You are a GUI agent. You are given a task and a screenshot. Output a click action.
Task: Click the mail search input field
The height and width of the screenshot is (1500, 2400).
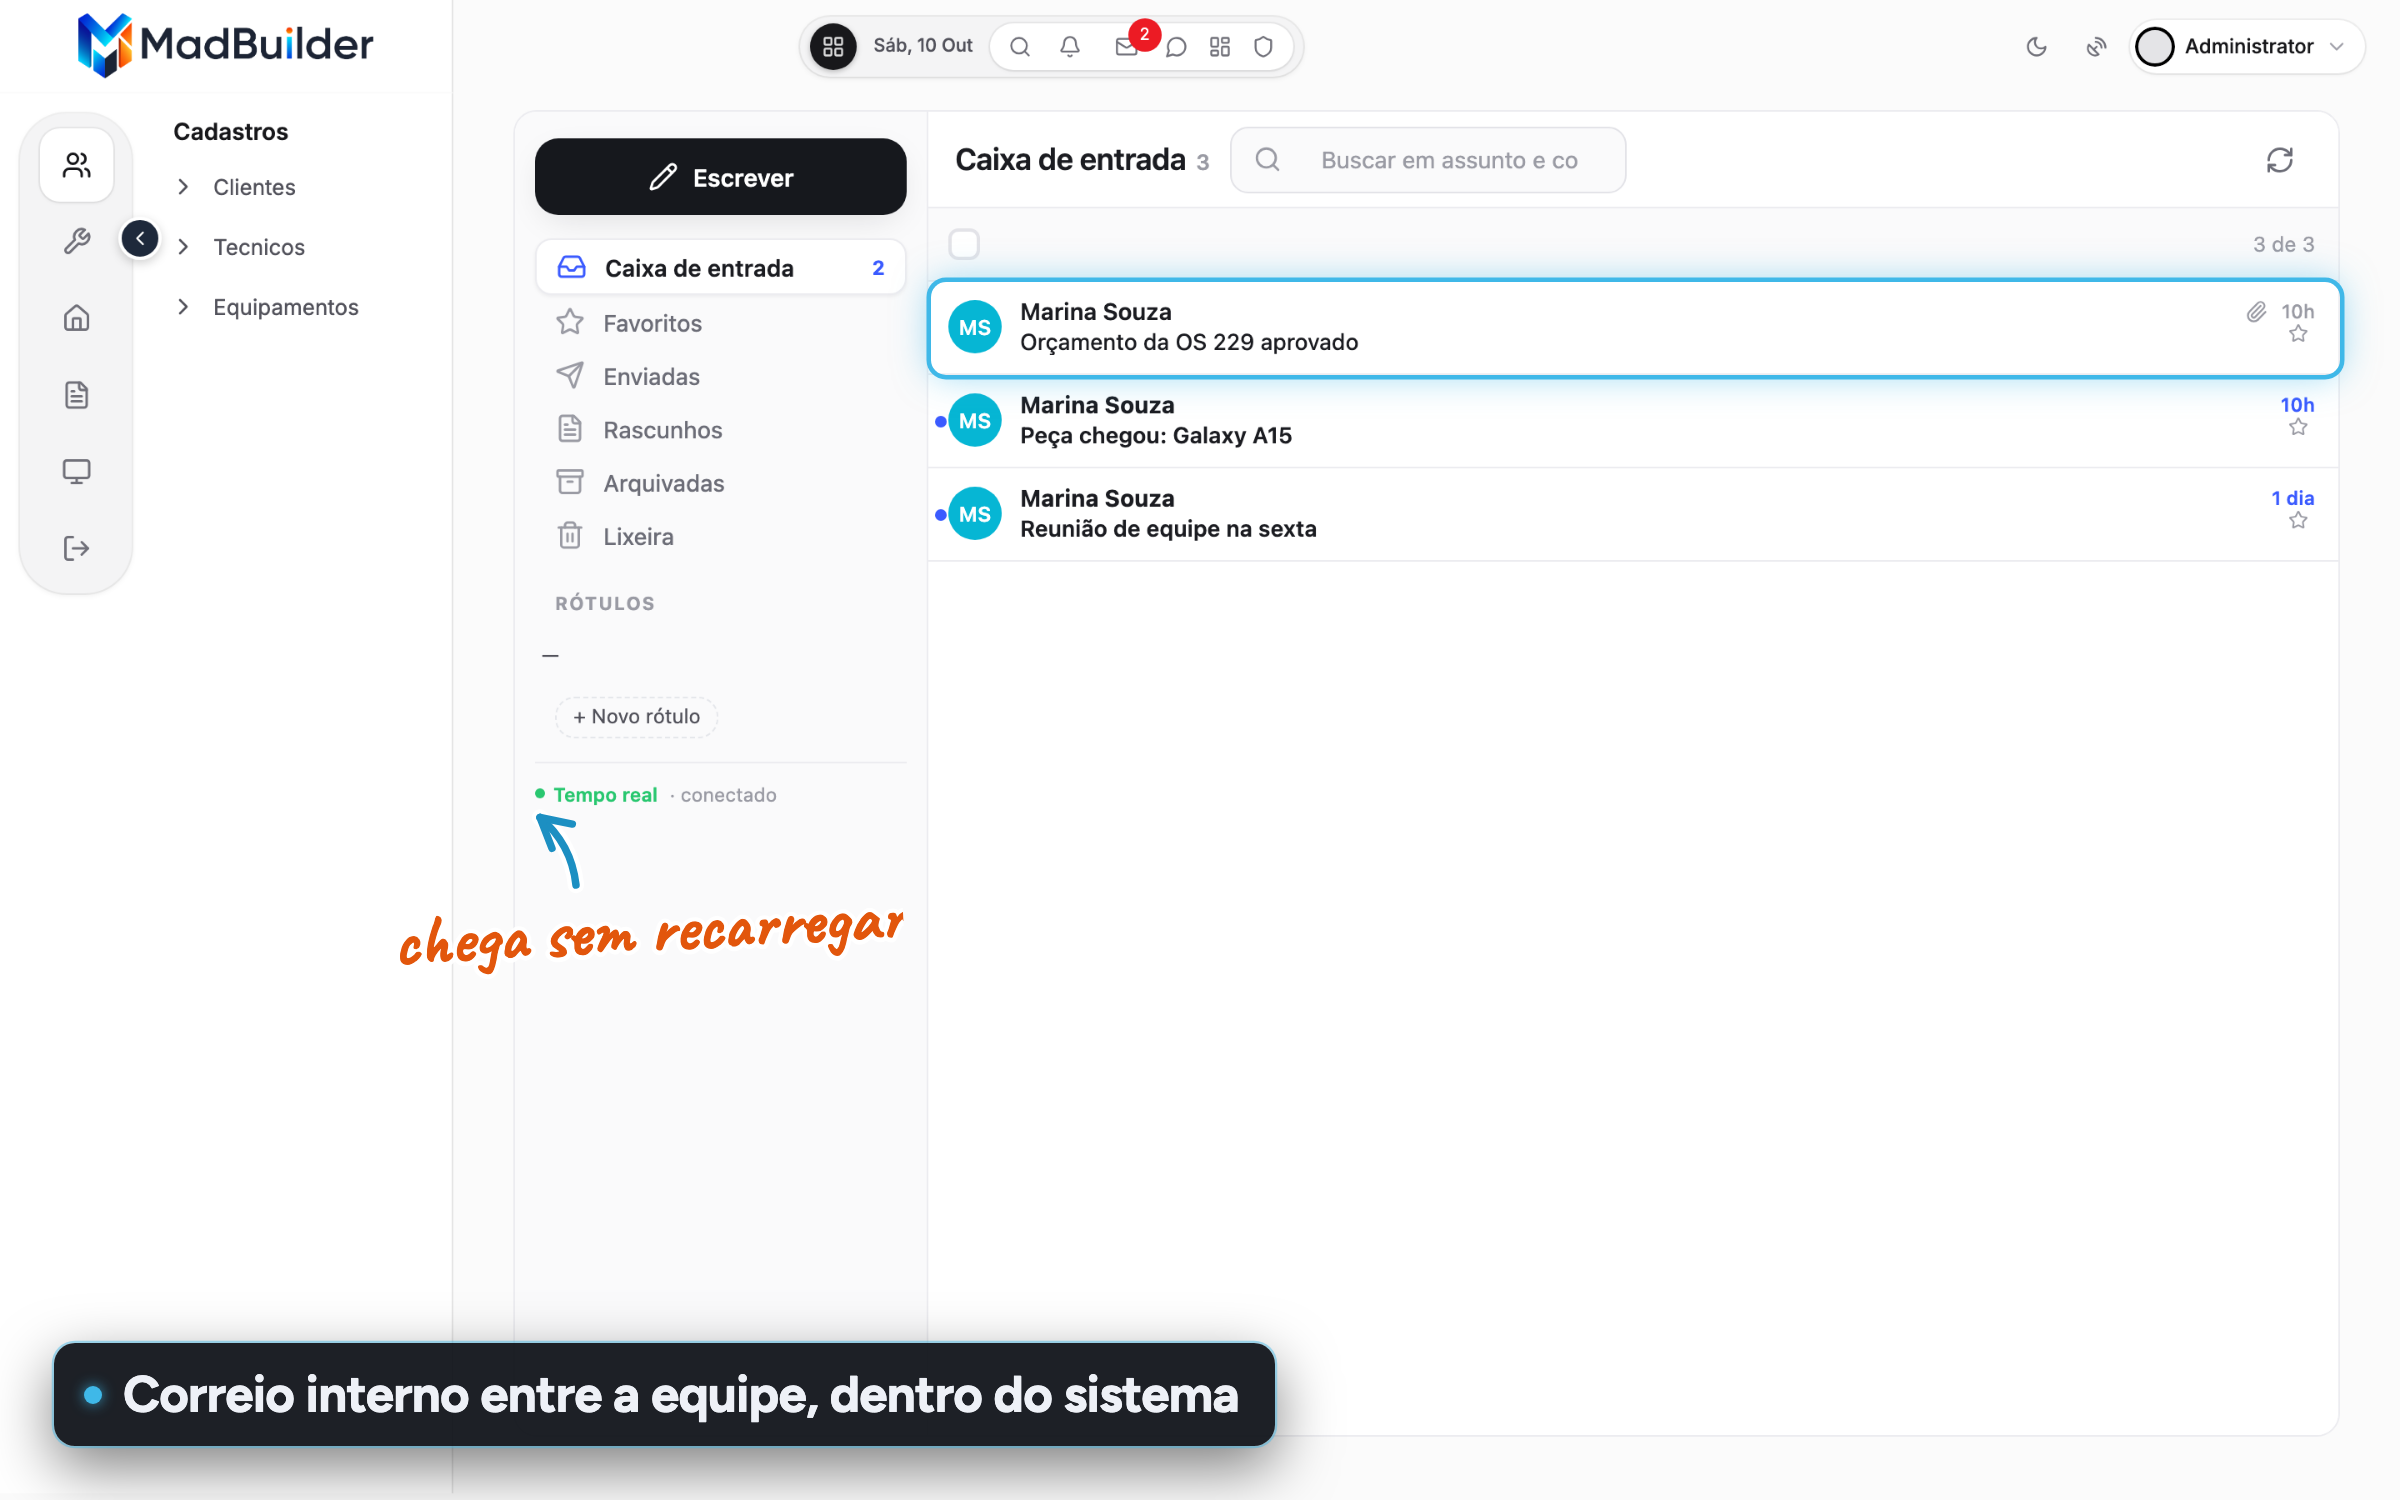coord(1428,160)
